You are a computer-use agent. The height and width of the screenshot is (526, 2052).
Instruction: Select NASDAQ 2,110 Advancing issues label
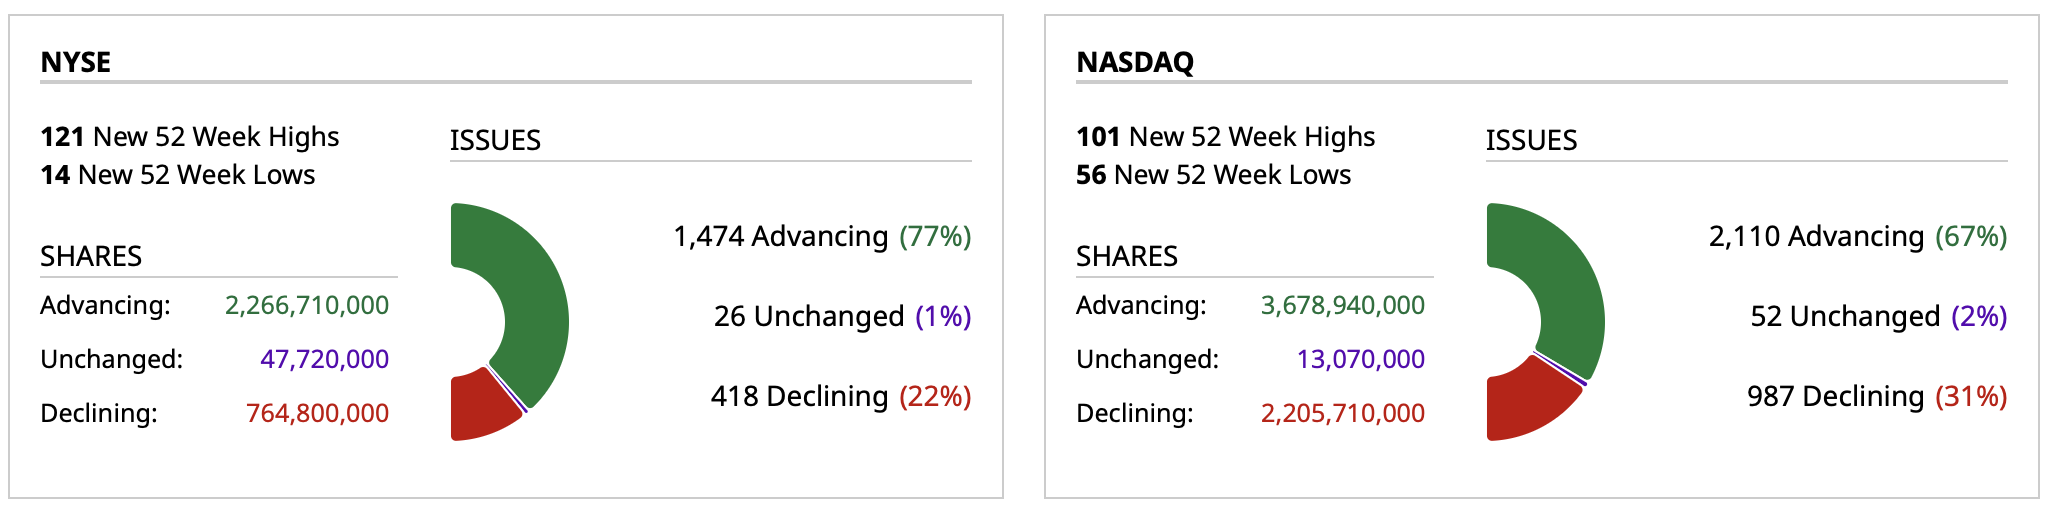tap(1858, 237)
